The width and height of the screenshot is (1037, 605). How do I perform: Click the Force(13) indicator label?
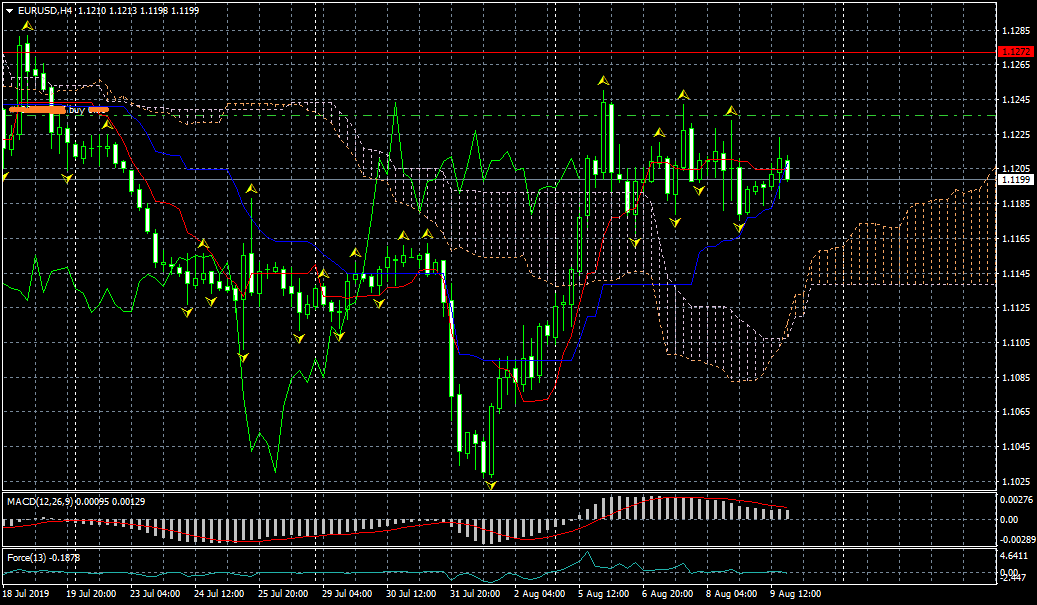pos(25,556)
